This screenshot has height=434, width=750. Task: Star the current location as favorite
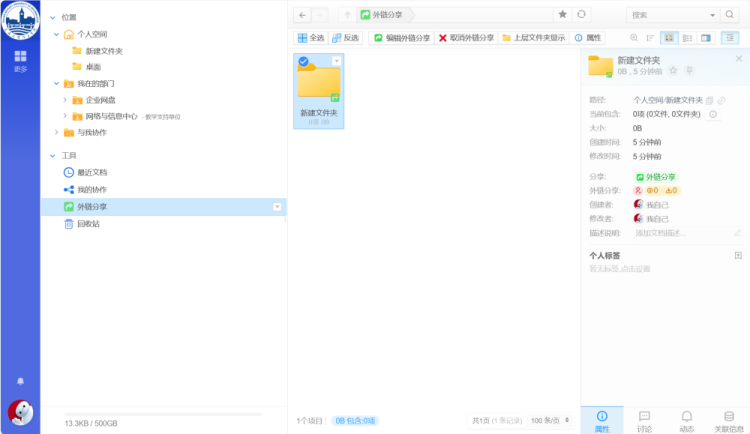pyautogui.click(x=562, y=15)
